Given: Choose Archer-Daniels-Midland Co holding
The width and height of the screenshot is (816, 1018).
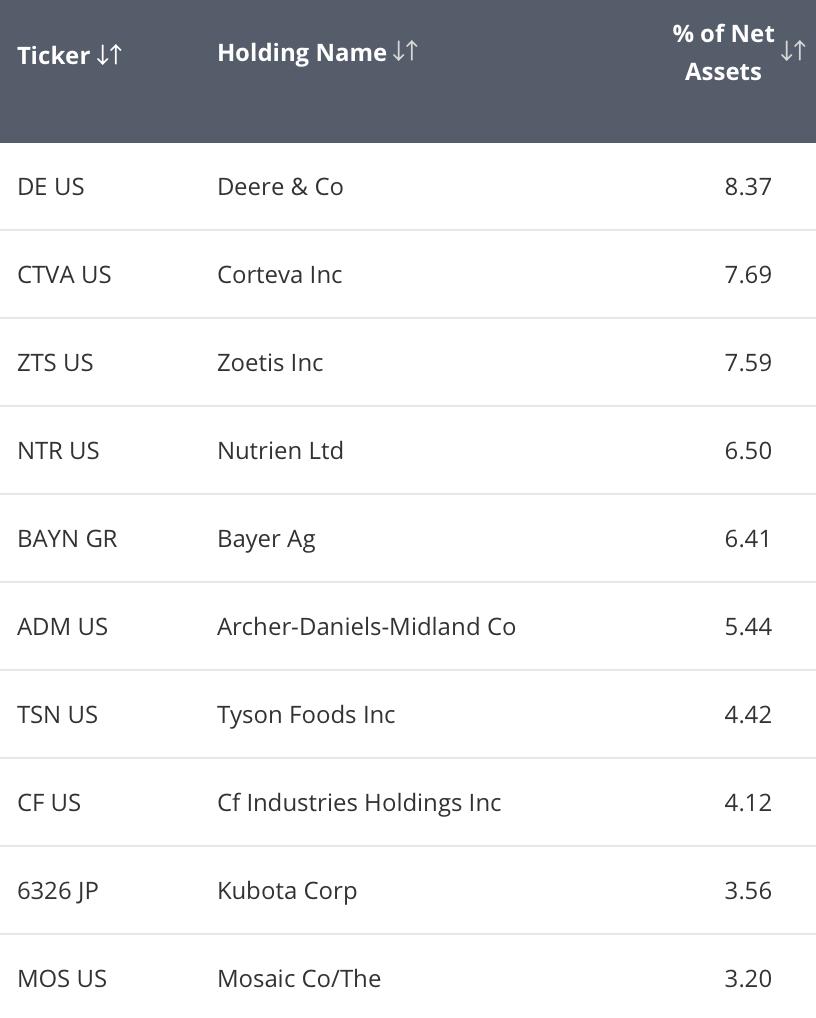Looking at the screenshot, I should 367,627.
